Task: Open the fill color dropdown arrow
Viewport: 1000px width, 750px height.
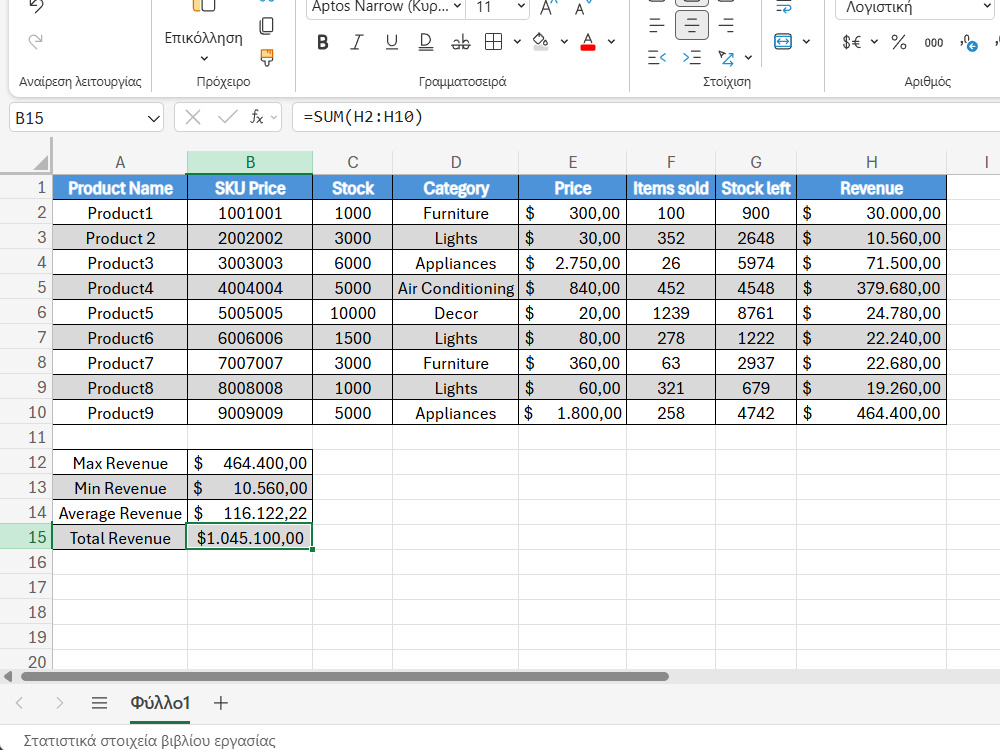Action: click(564, 42)
